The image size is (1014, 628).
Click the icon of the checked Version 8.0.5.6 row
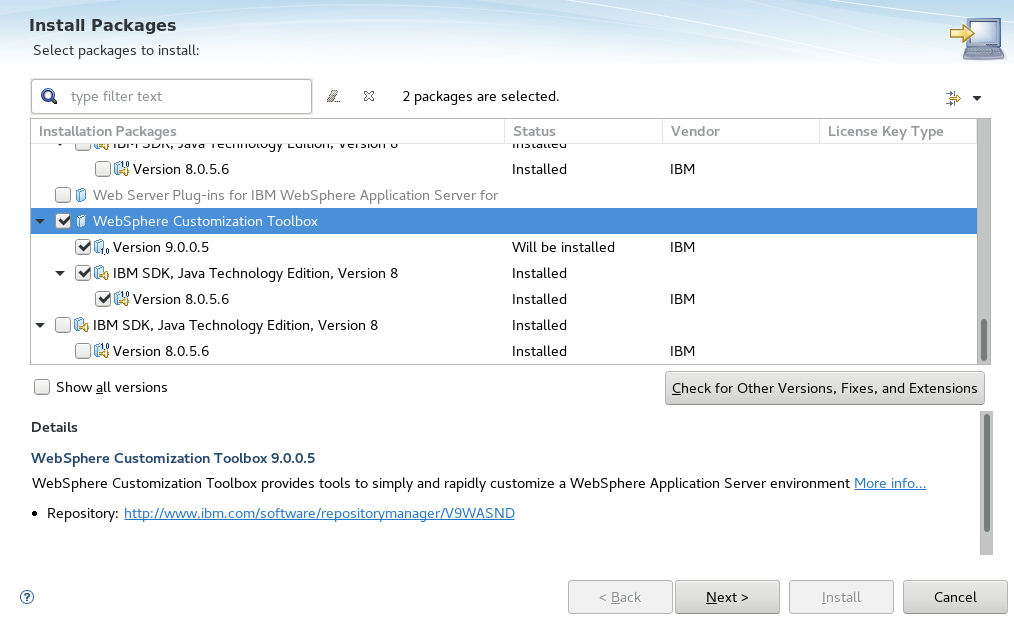122,299
